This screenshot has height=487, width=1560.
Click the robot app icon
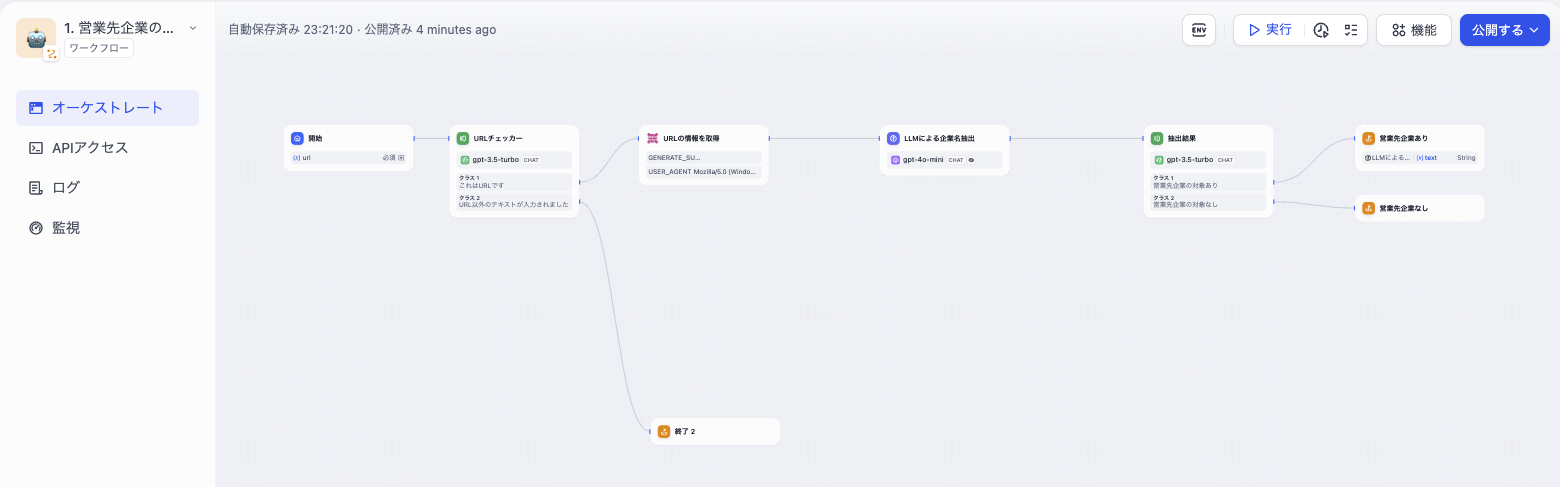(x=36, y=38)
